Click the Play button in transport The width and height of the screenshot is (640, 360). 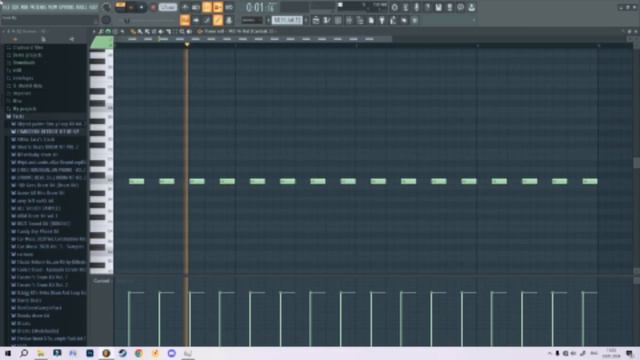131,7
